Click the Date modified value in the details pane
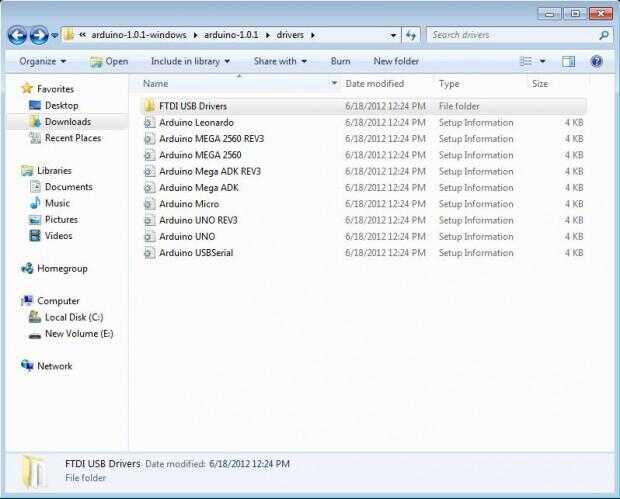Image resolution: width=620 pixels, height=499 pixels. (249, 464)
